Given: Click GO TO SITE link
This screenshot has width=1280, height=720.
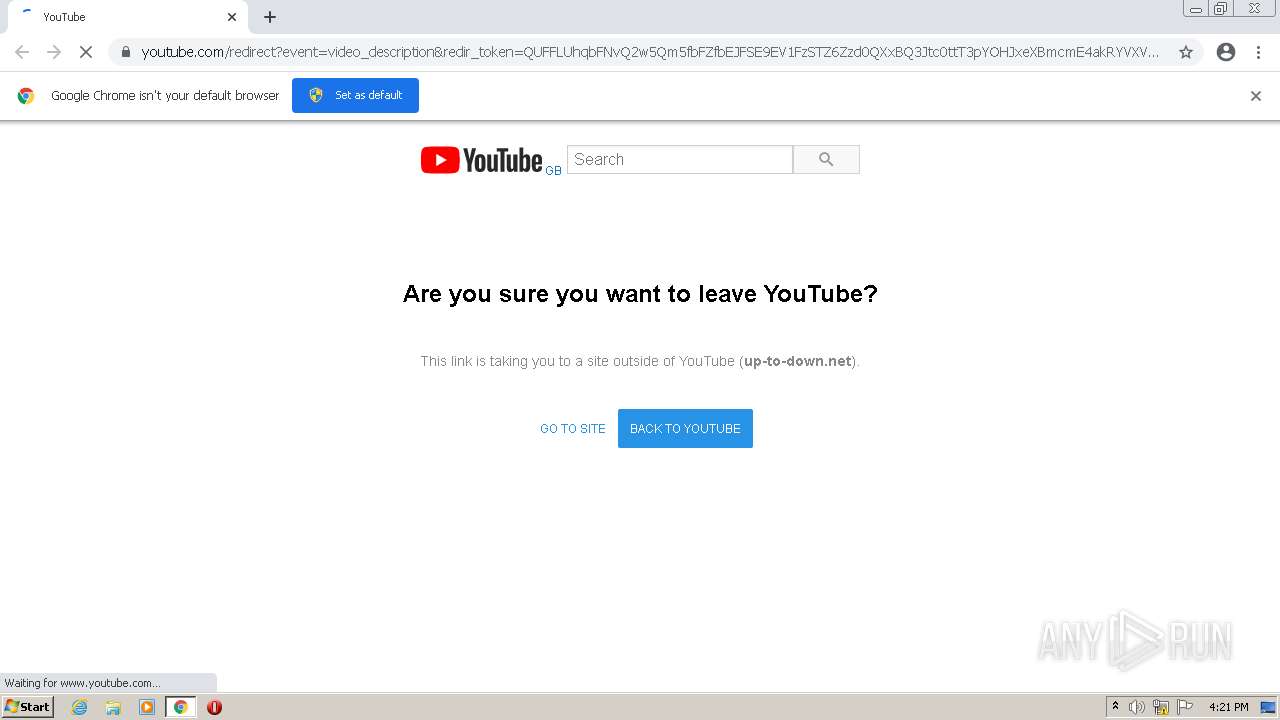Looking at the screenshot, I should click(573, 429).
